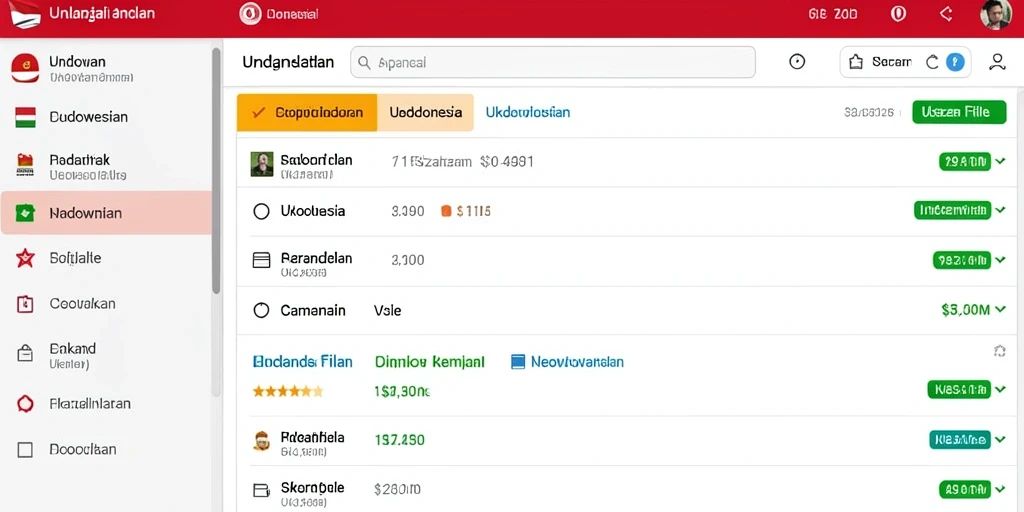Click the person icon right of Secam button
The height and width of the screenshot is (512, 1024).
[997, 62]
